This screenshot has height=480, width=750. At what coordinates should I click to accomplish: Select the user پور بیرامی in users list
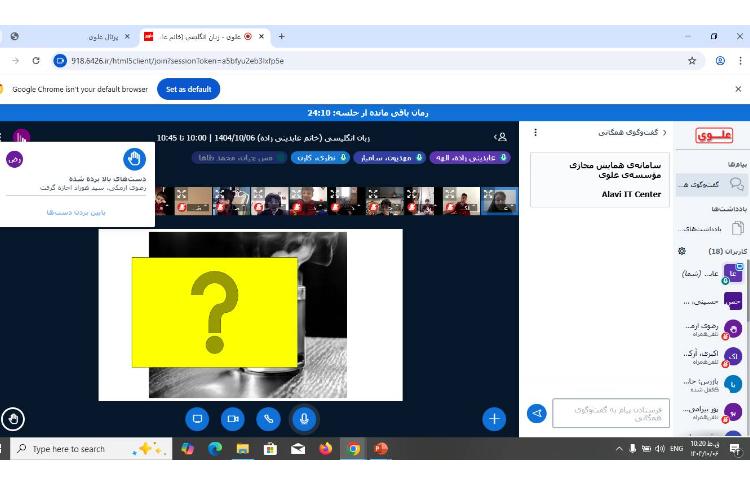coord(712,412)
